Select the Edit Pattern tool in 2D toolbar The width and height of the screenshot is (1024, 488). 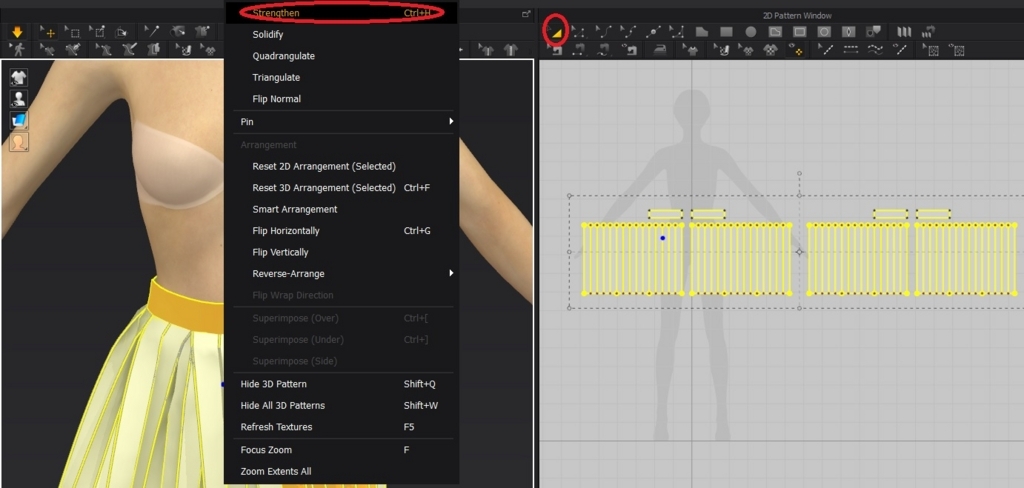[x=579, y=32]
